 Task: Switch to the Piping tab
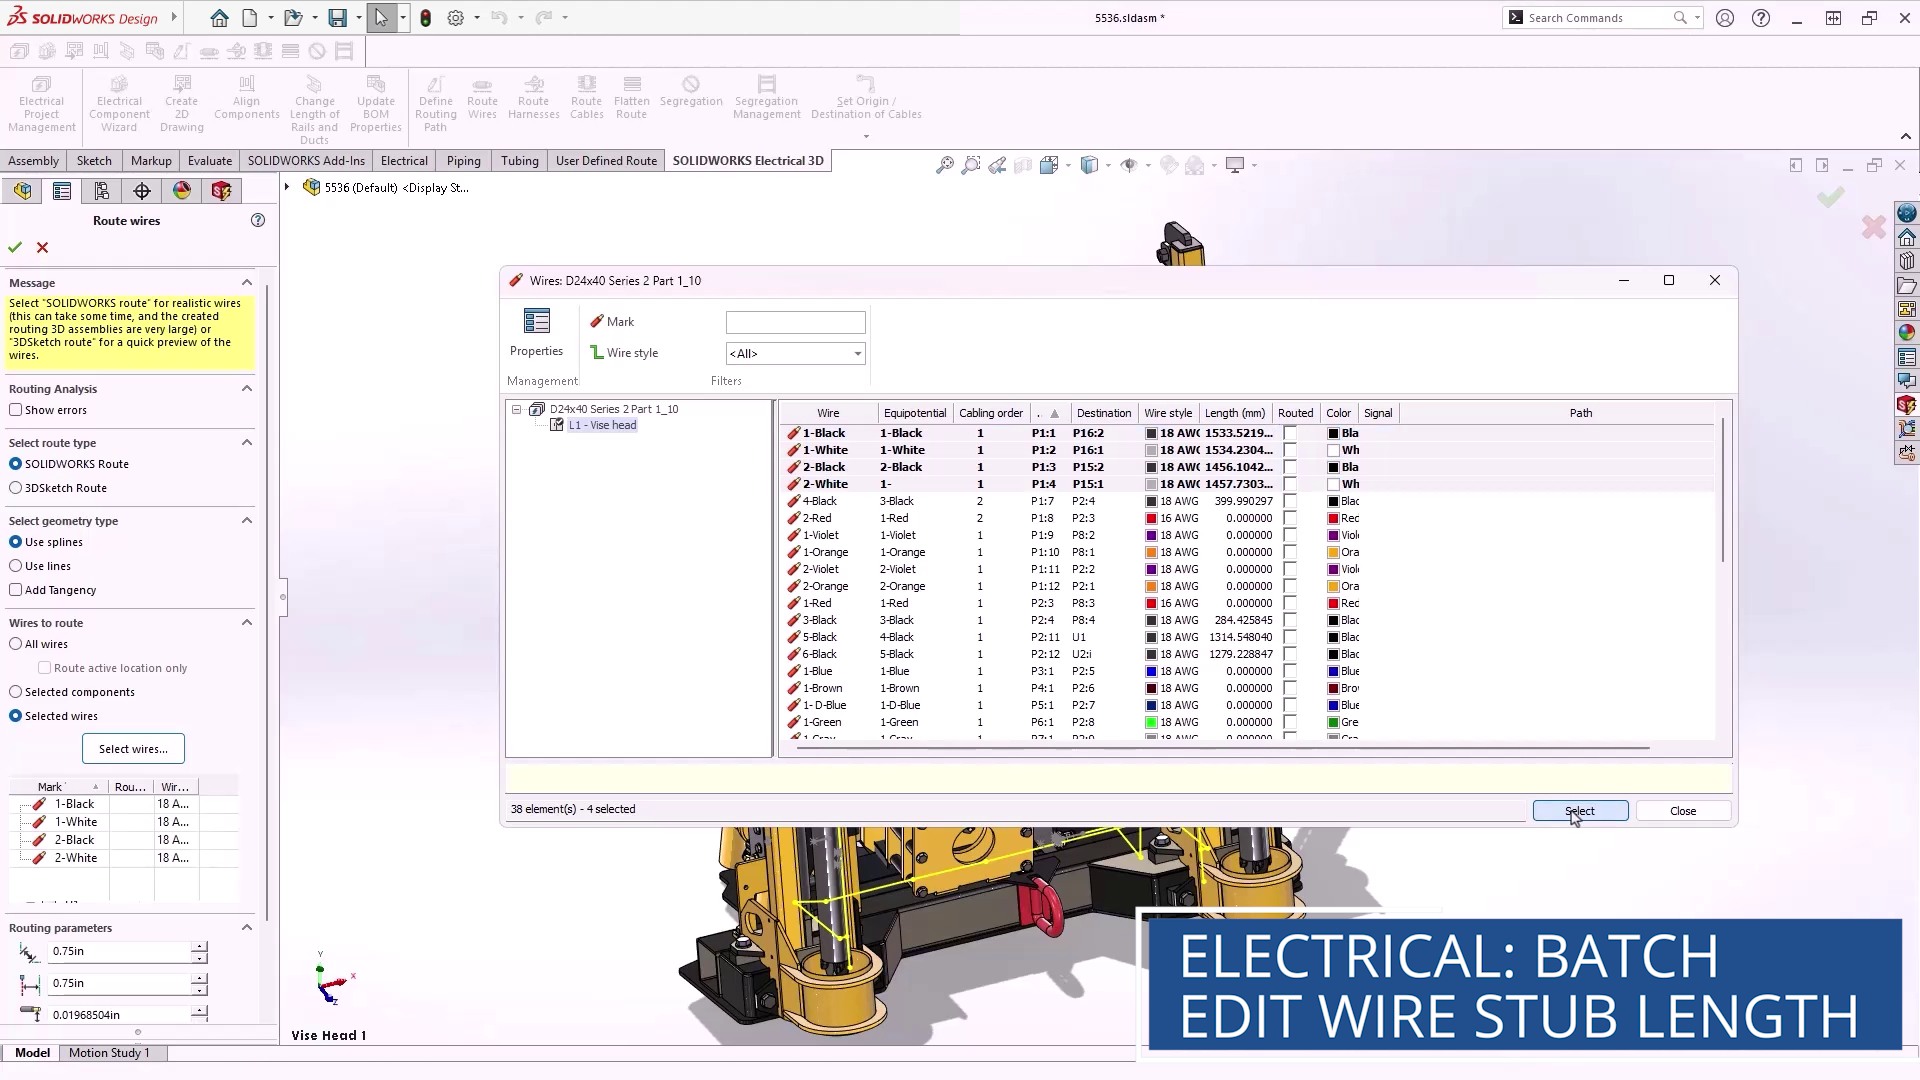tap(463, 161)
